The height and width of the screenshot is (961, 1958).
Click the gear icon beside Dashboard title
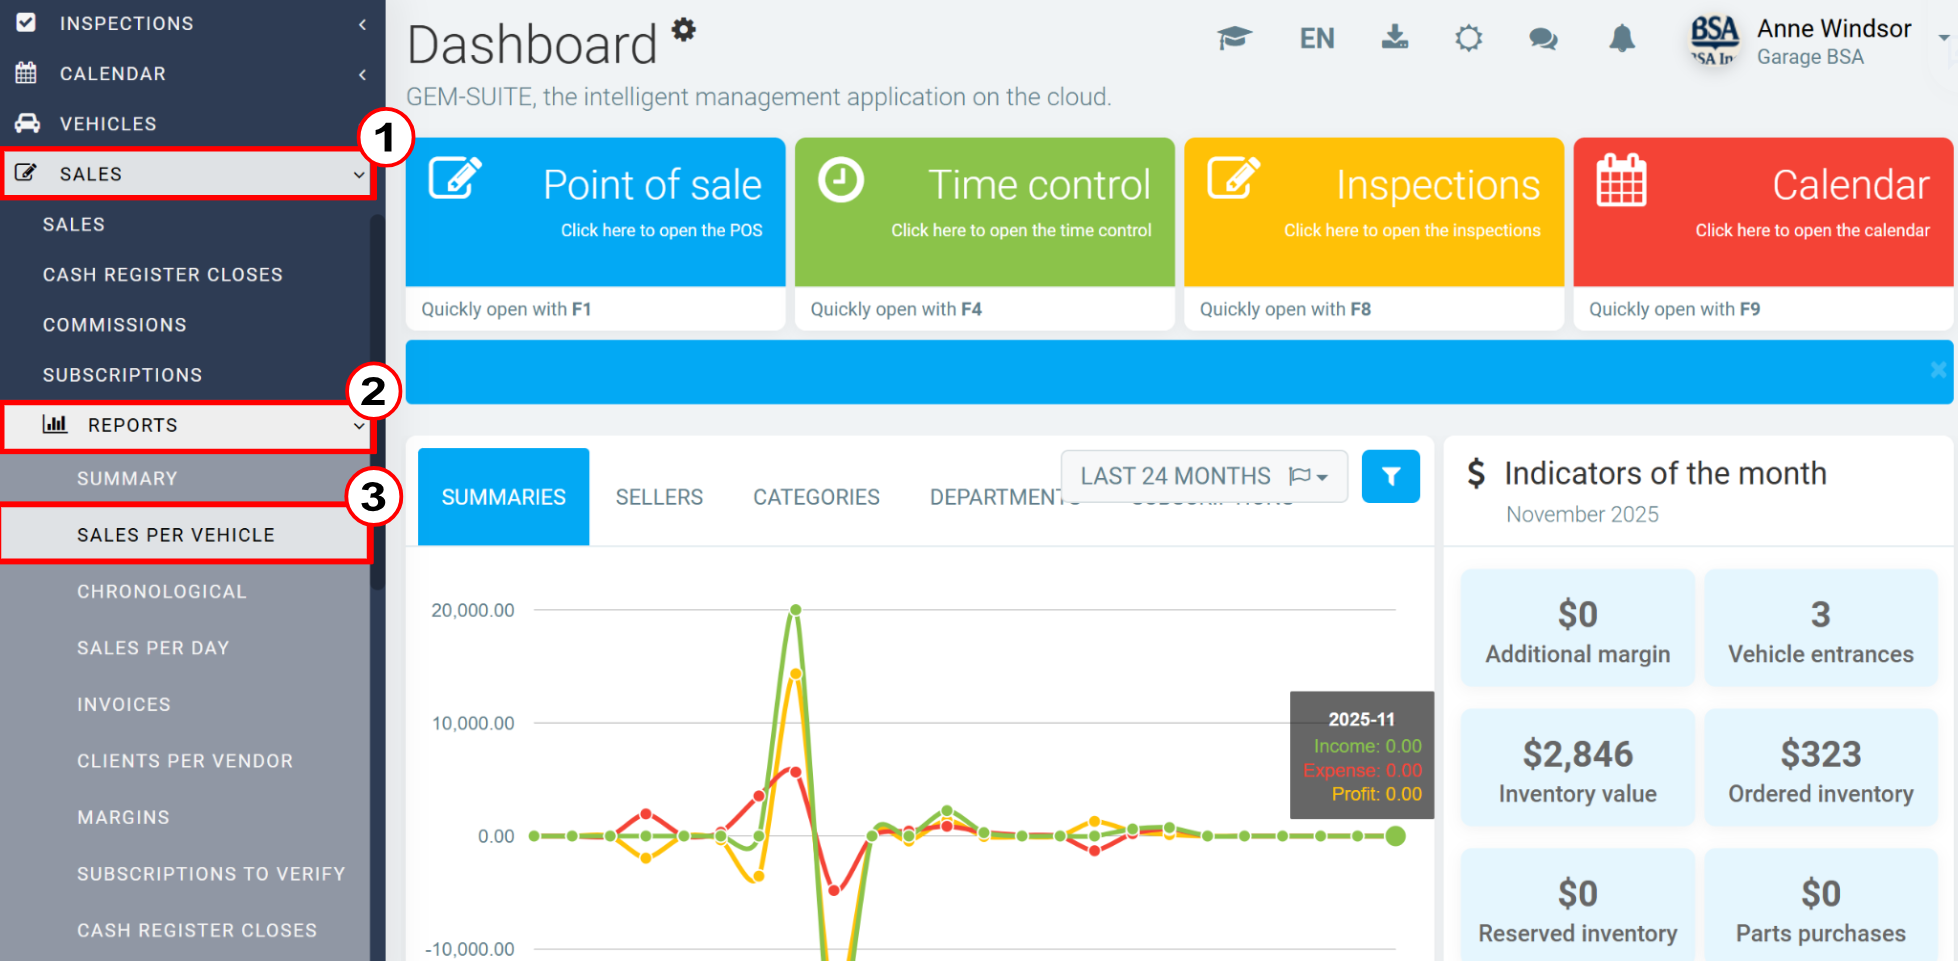pos(683,30)
